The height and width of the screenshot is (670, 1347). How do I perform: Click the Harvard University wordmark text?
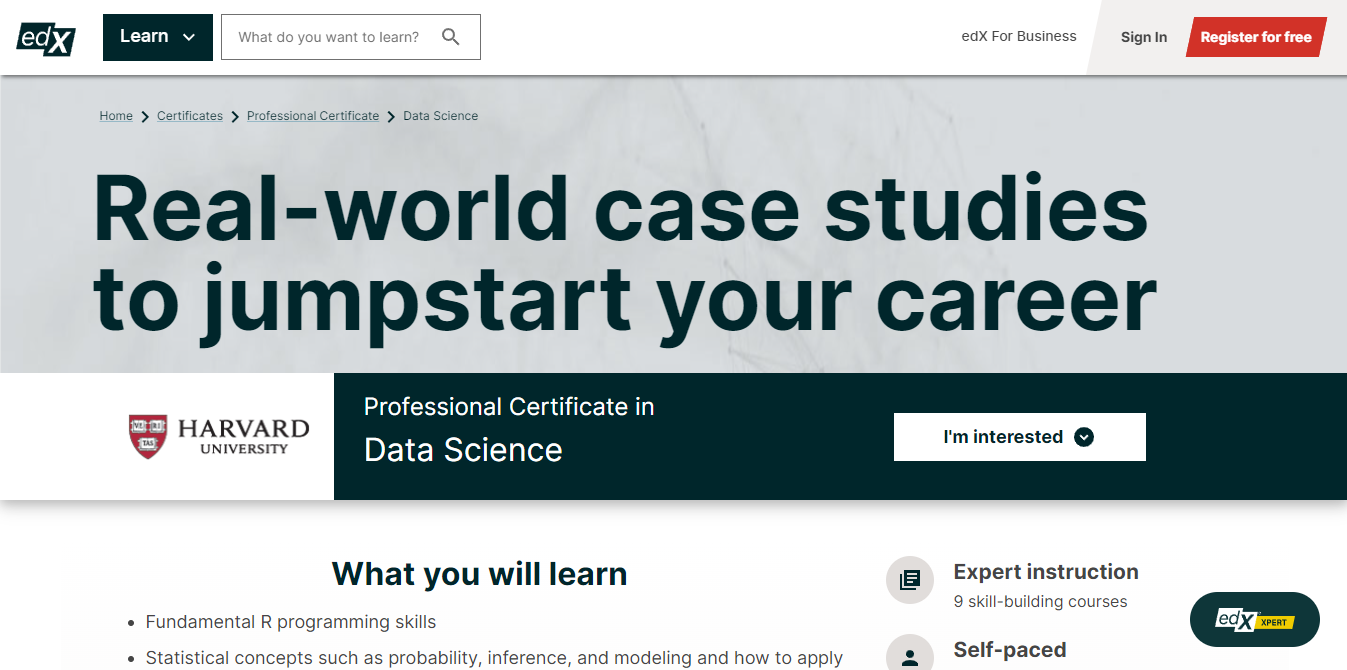243,437
